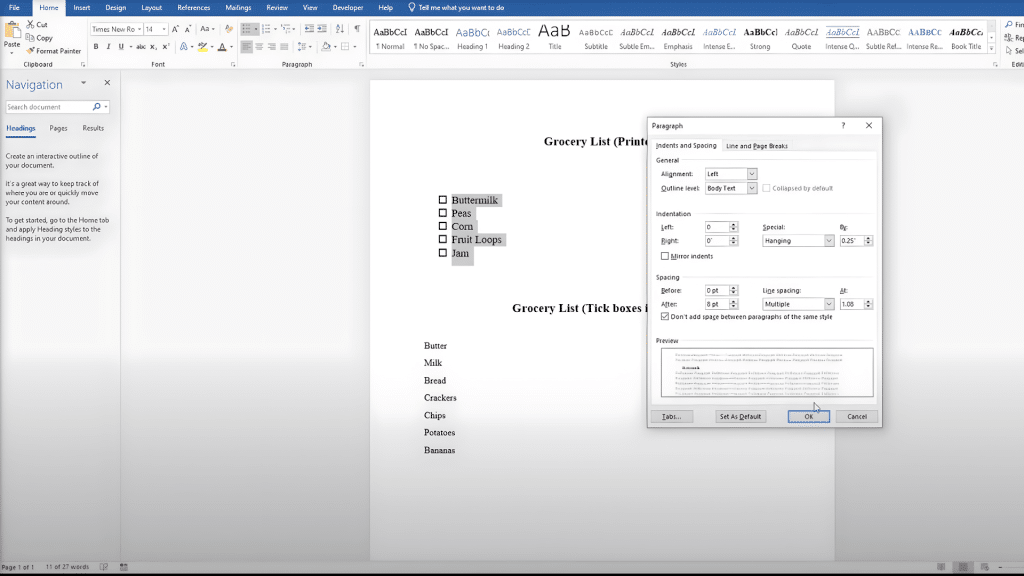Click the Bullets list icon
This screenshot has height=576, width=1024.
tap(248, 29)
